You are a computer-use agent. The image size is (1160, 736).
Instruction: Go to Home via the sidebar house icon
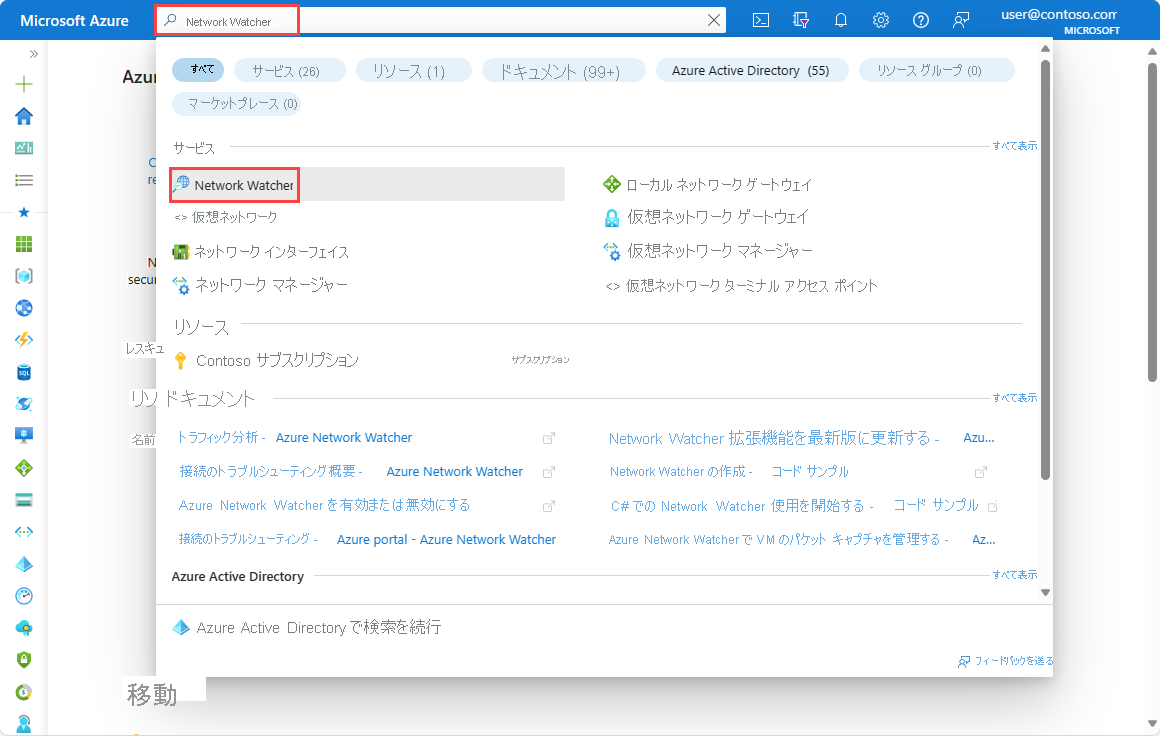[x=24, y=116]
